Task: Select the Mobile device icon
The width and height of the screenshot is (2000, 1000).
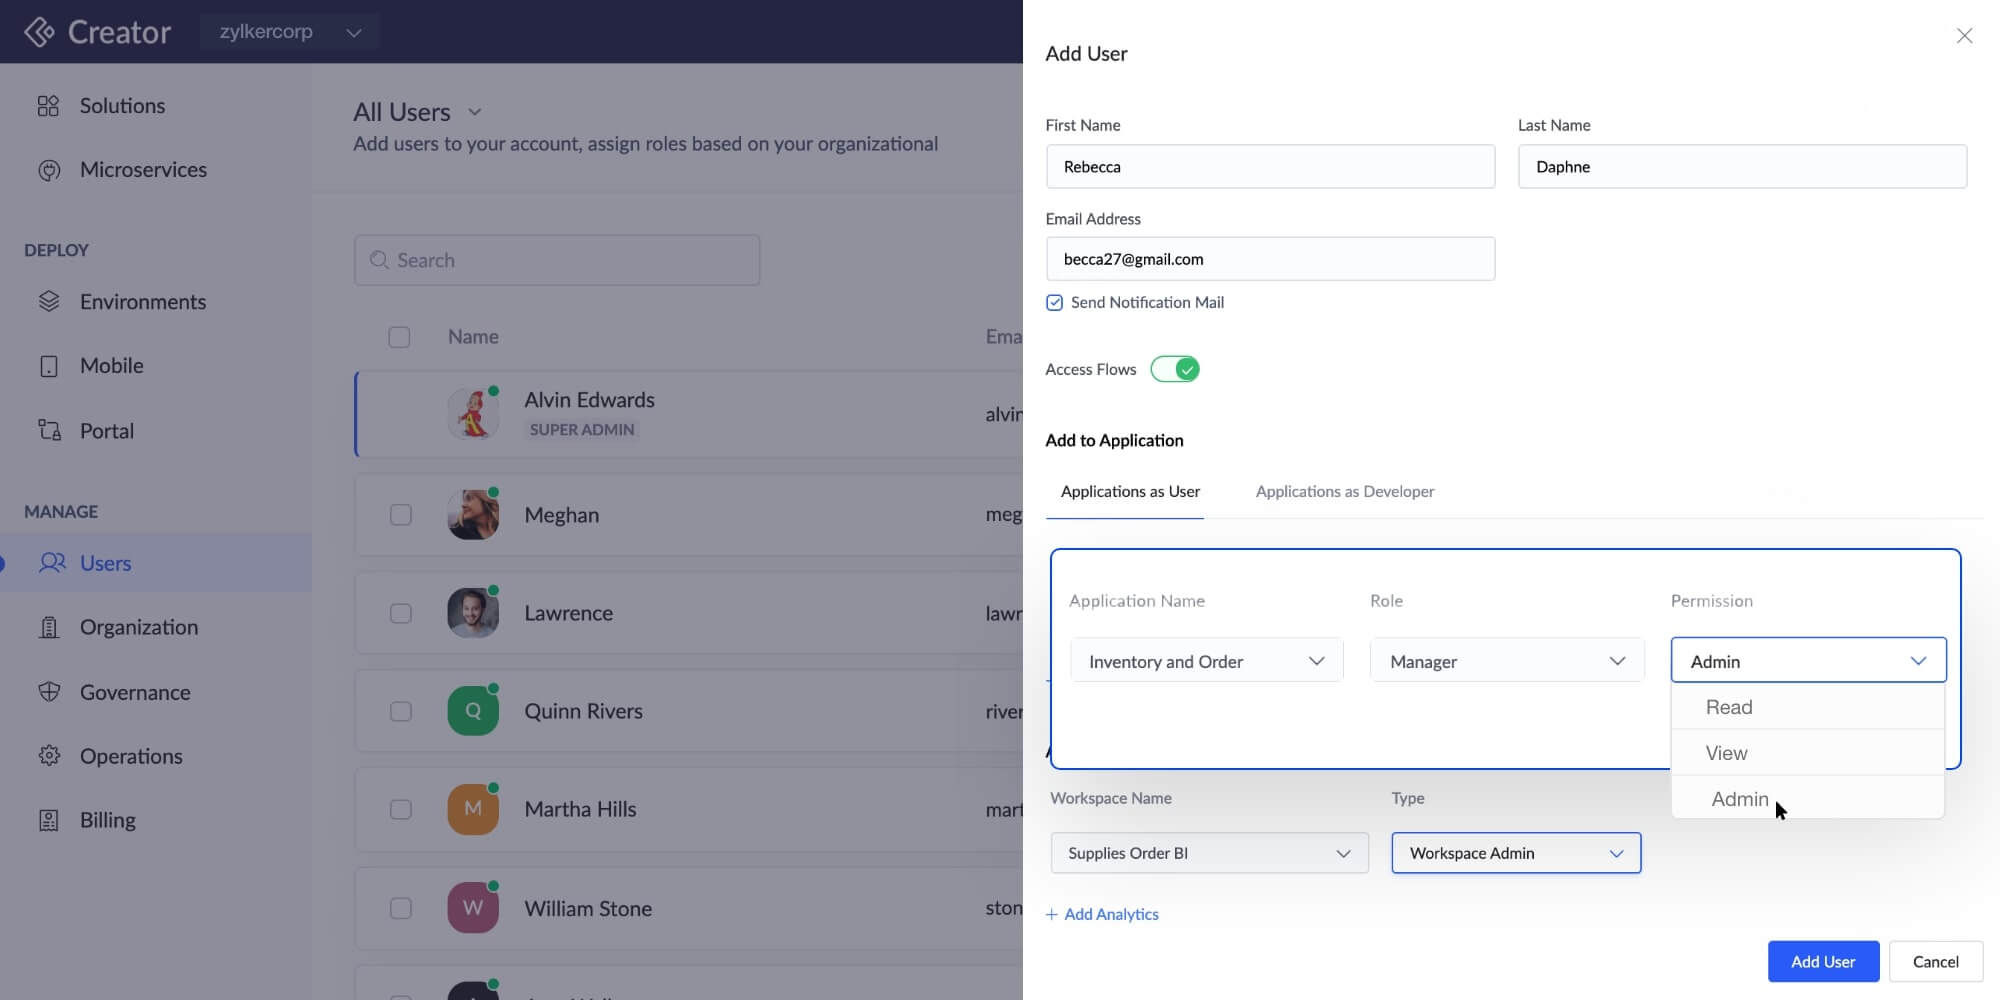Action: click(x=48, y=366)
